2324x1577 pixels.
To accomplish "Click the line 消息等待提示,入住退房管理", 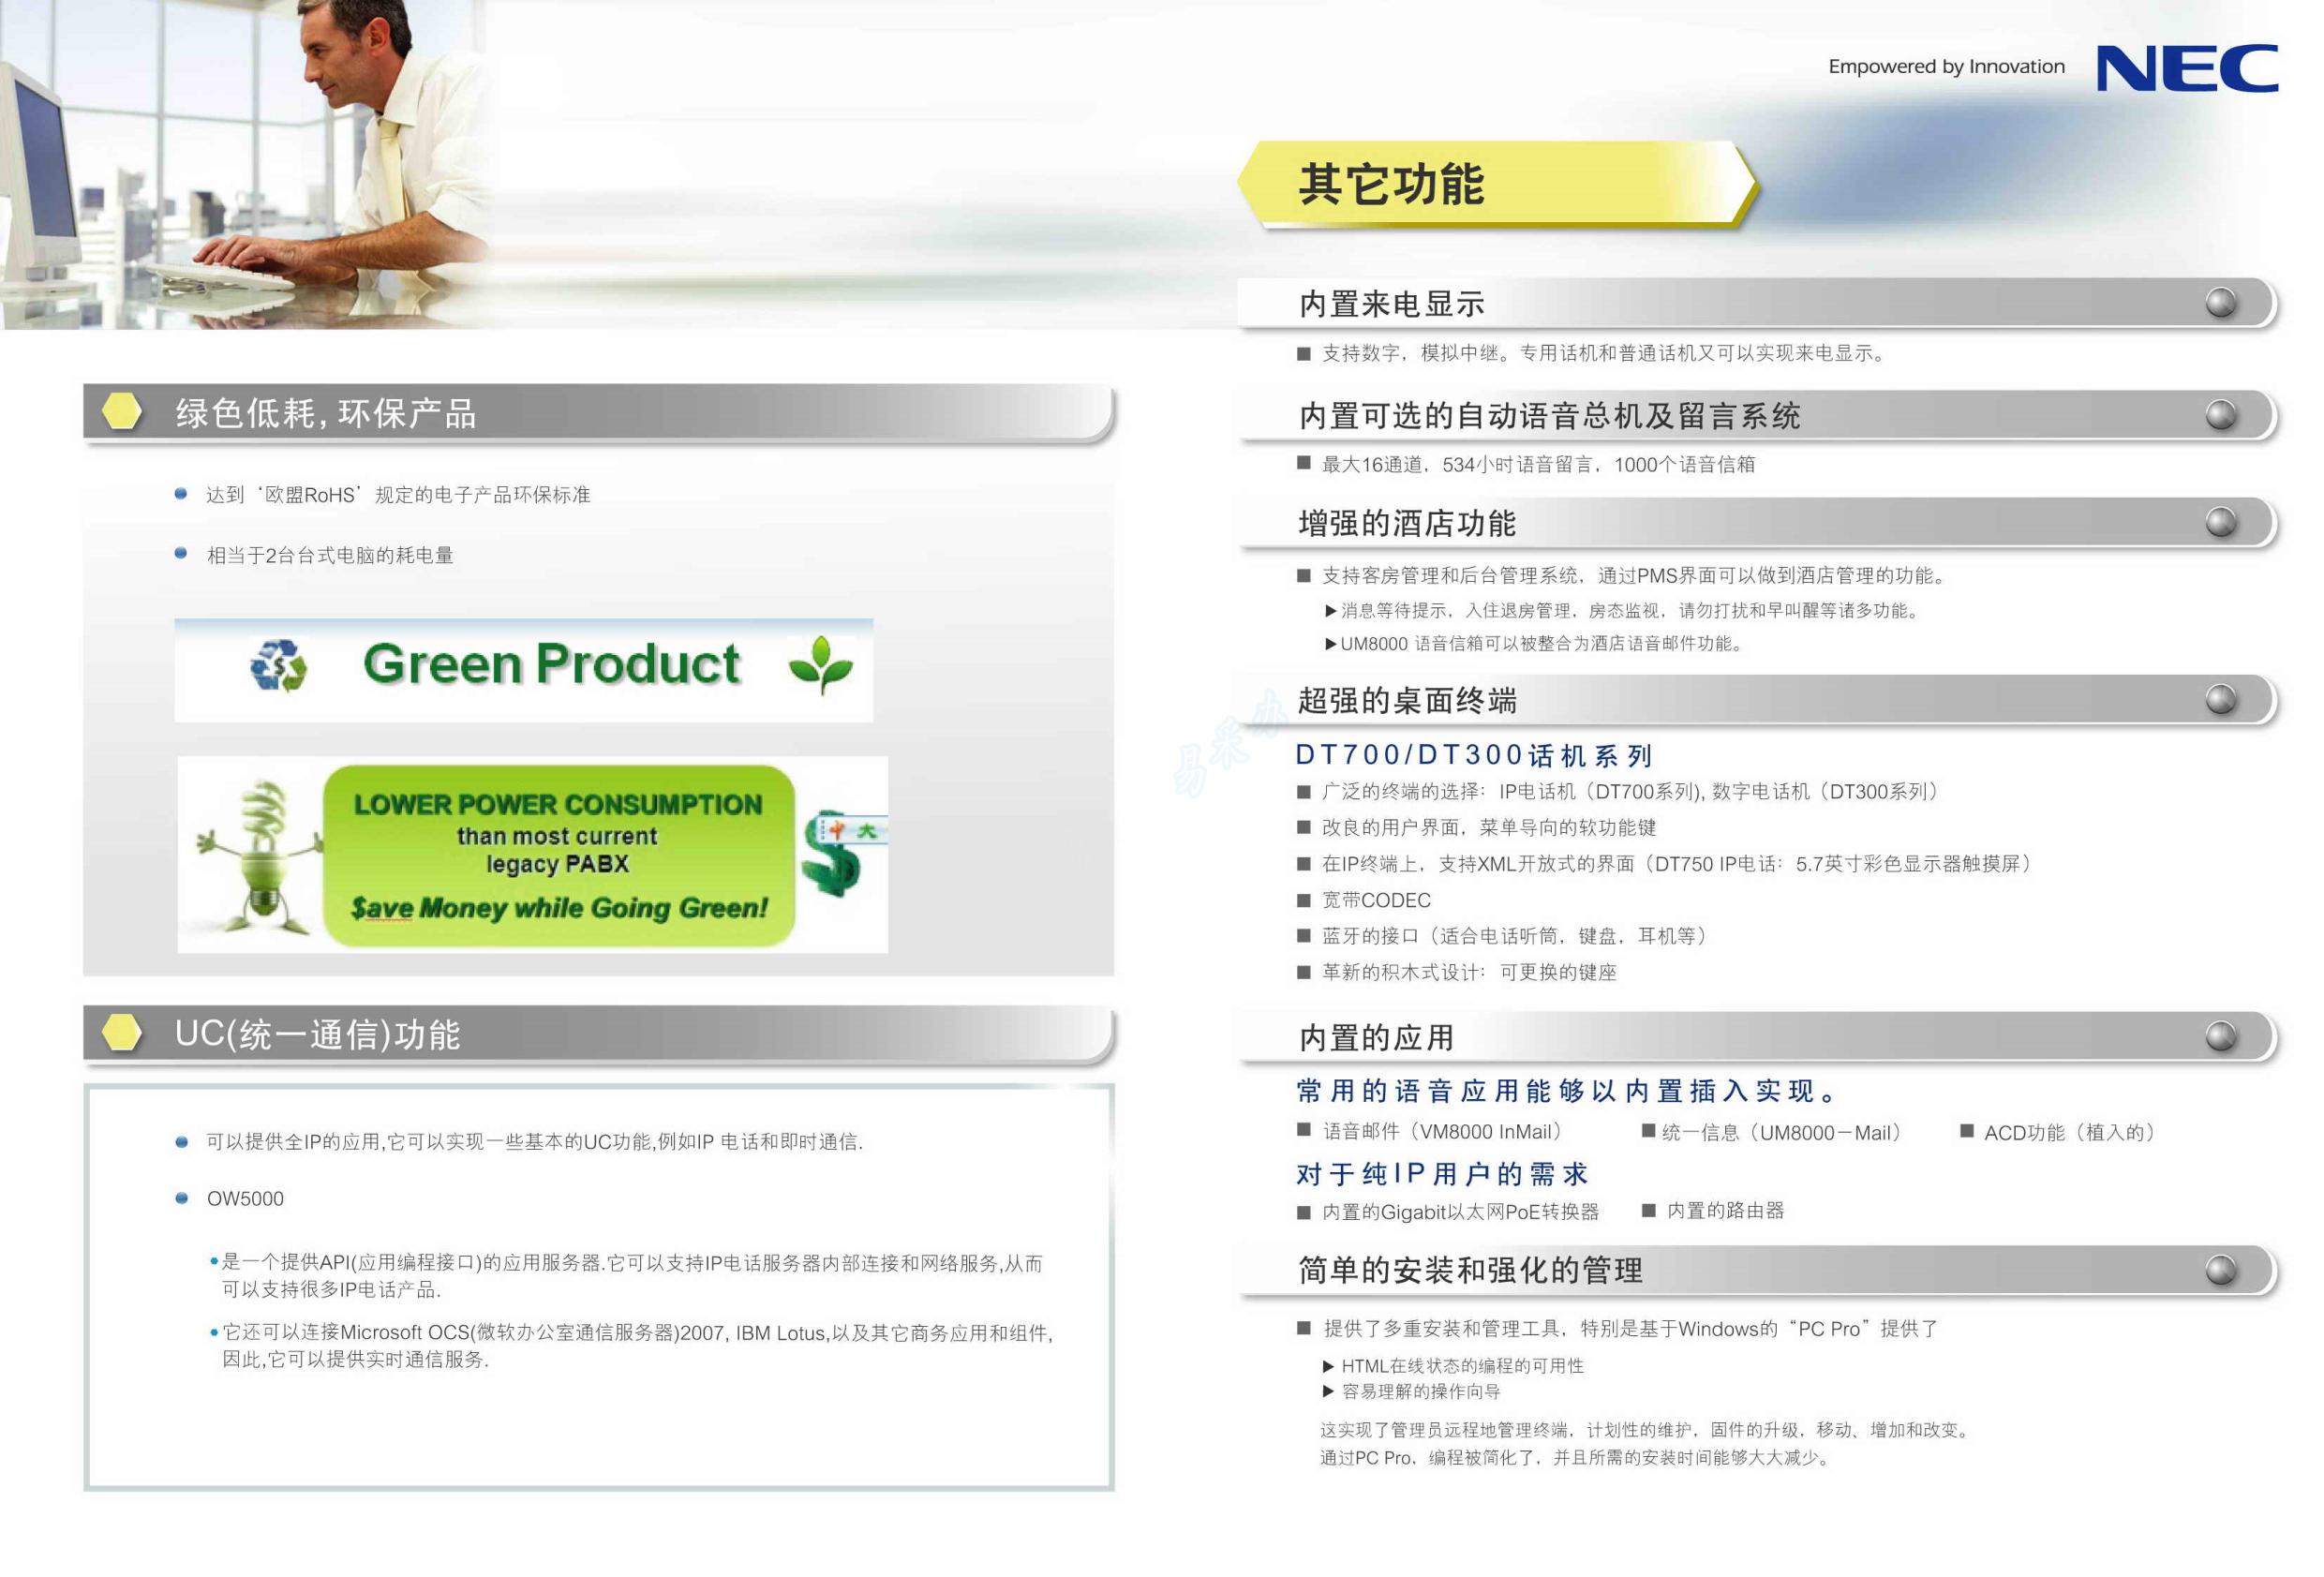I will (x=1631, y=610).
